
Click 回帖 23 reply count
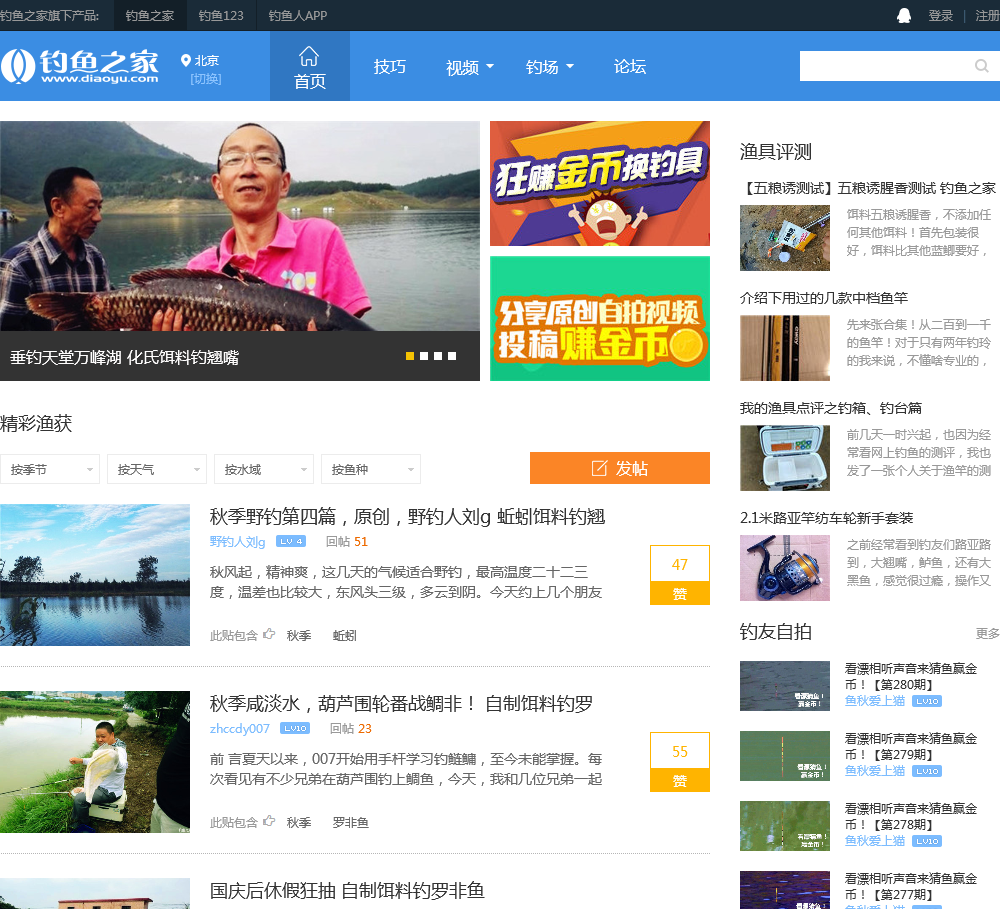coord(351,728)
